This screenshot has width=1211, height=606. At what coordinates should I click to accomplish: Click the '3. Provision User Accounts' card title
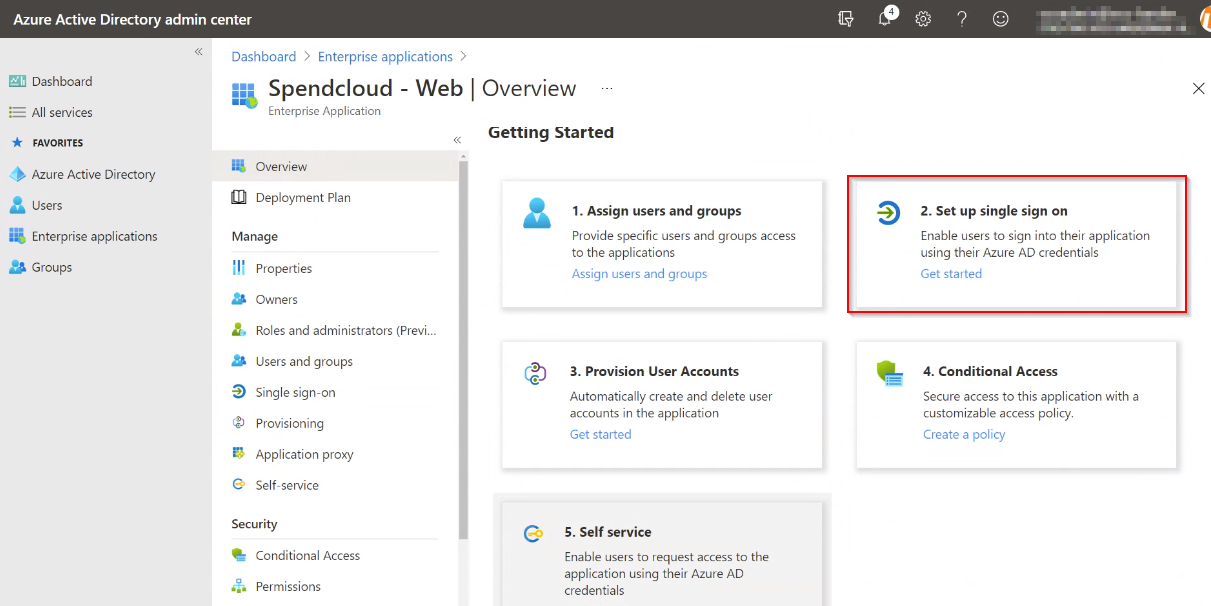[x=654, y=371]
